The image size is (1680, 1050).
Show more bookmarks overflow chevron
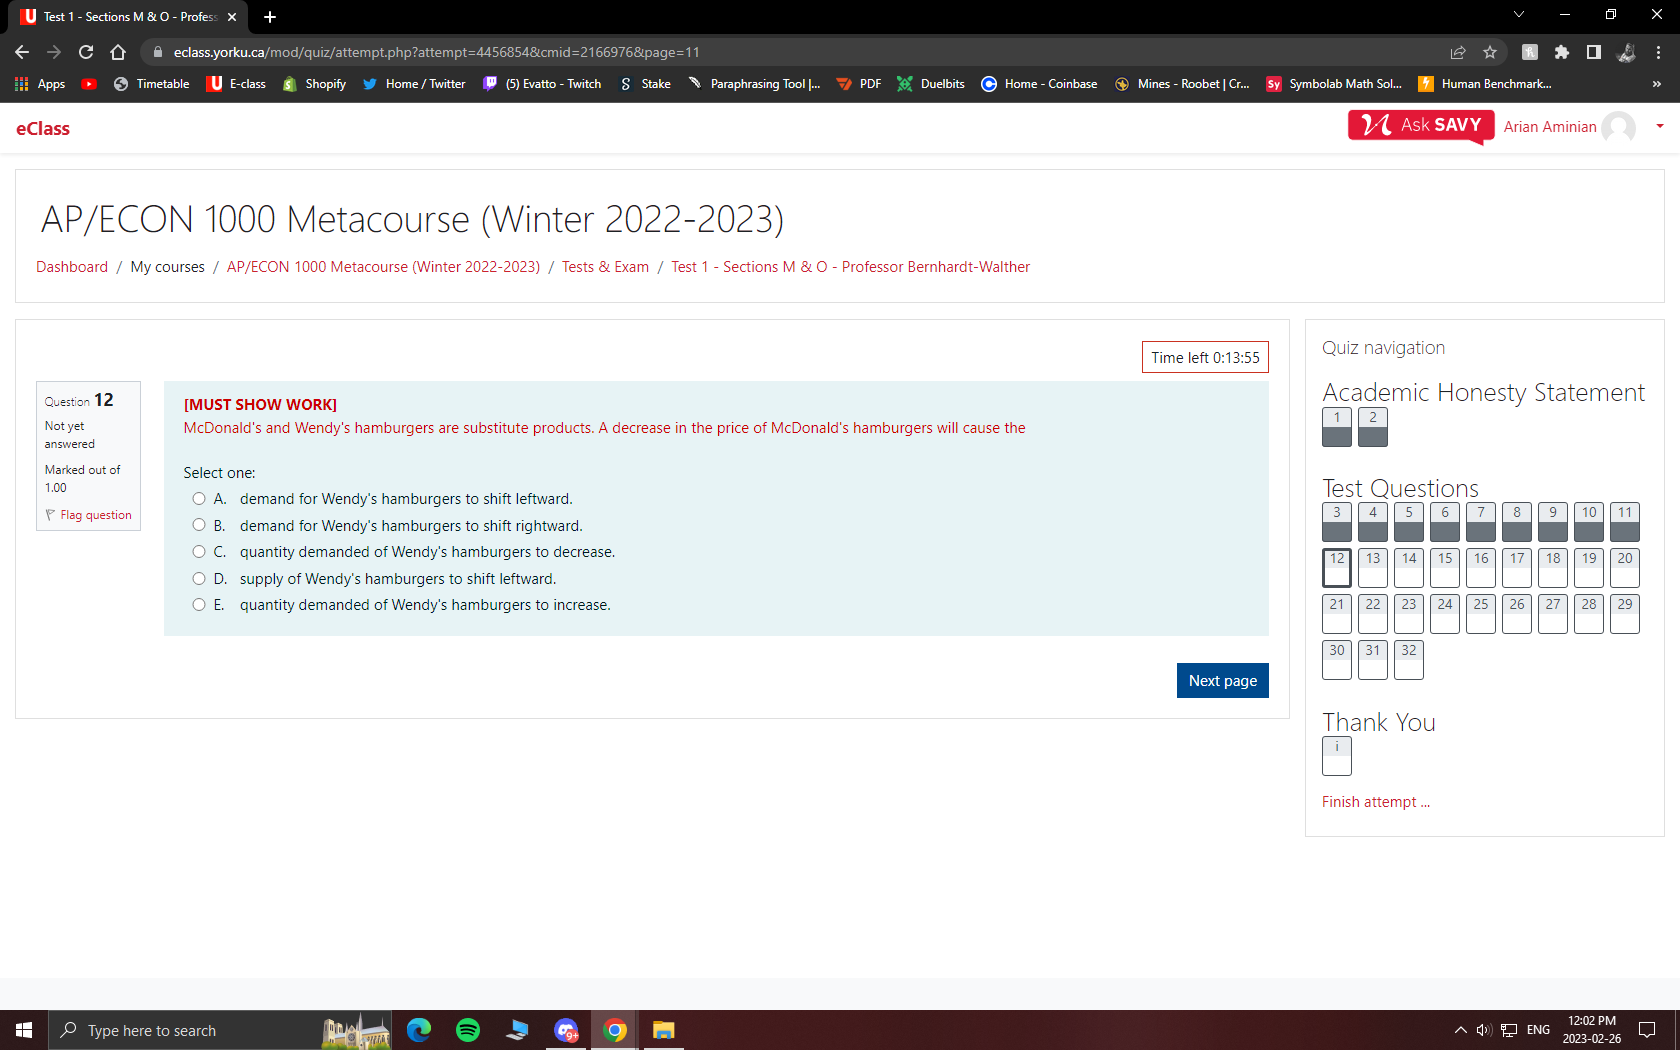click(1656, 84)
